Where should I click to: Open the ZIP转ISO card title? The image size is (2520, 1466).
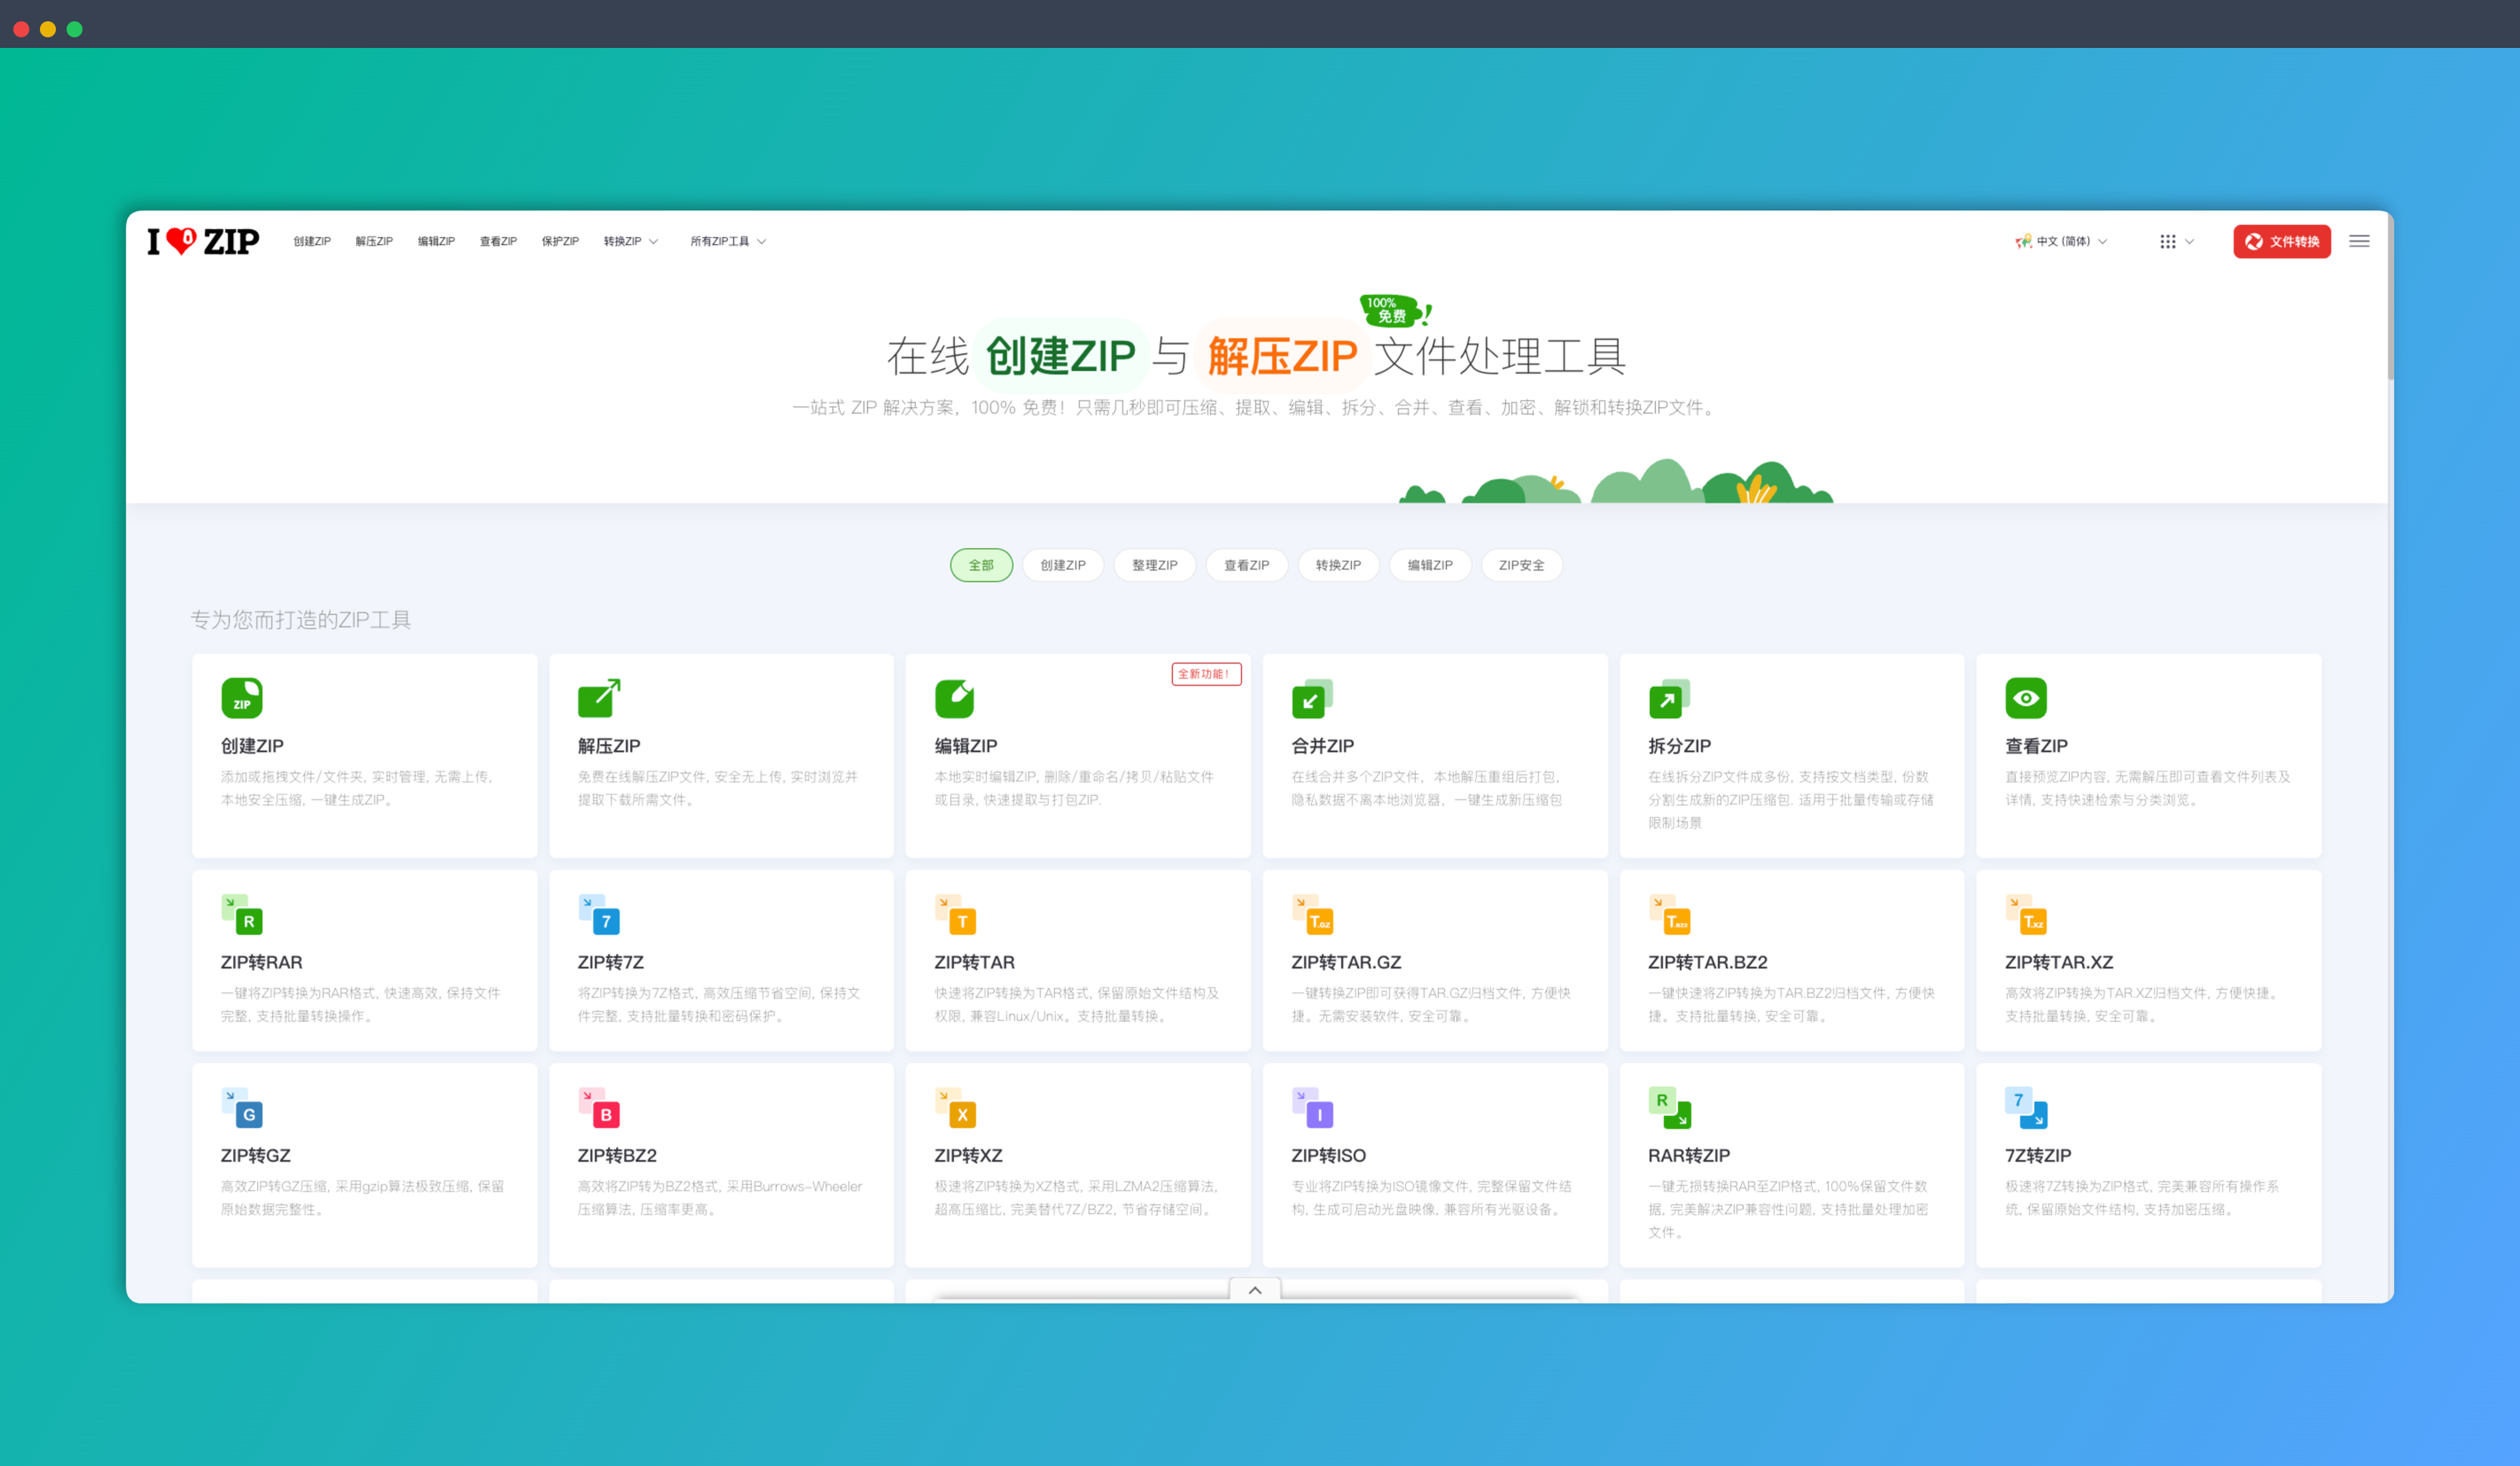[x=1328, y=1155]
